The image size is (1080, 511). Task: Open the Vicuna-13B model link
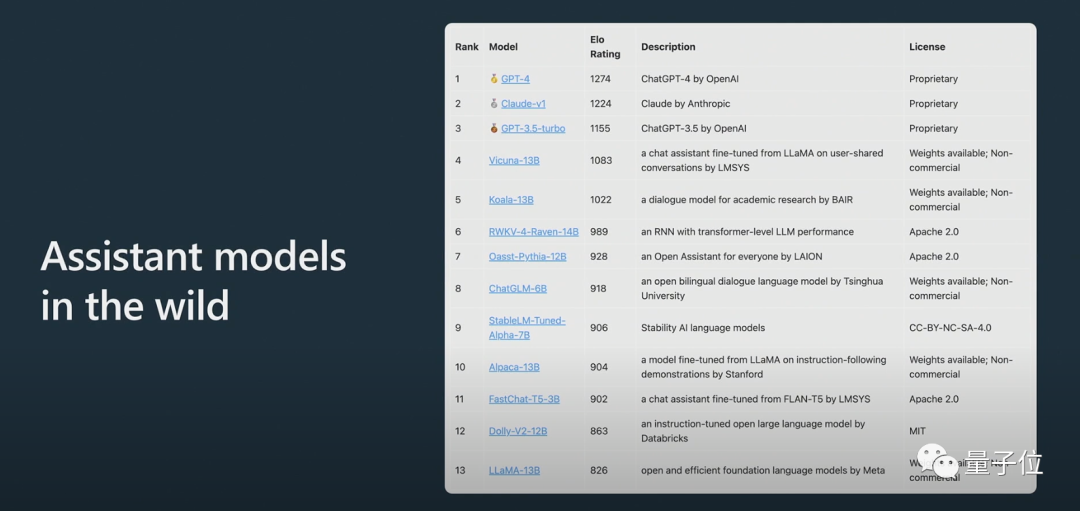[x=514, y=160]
